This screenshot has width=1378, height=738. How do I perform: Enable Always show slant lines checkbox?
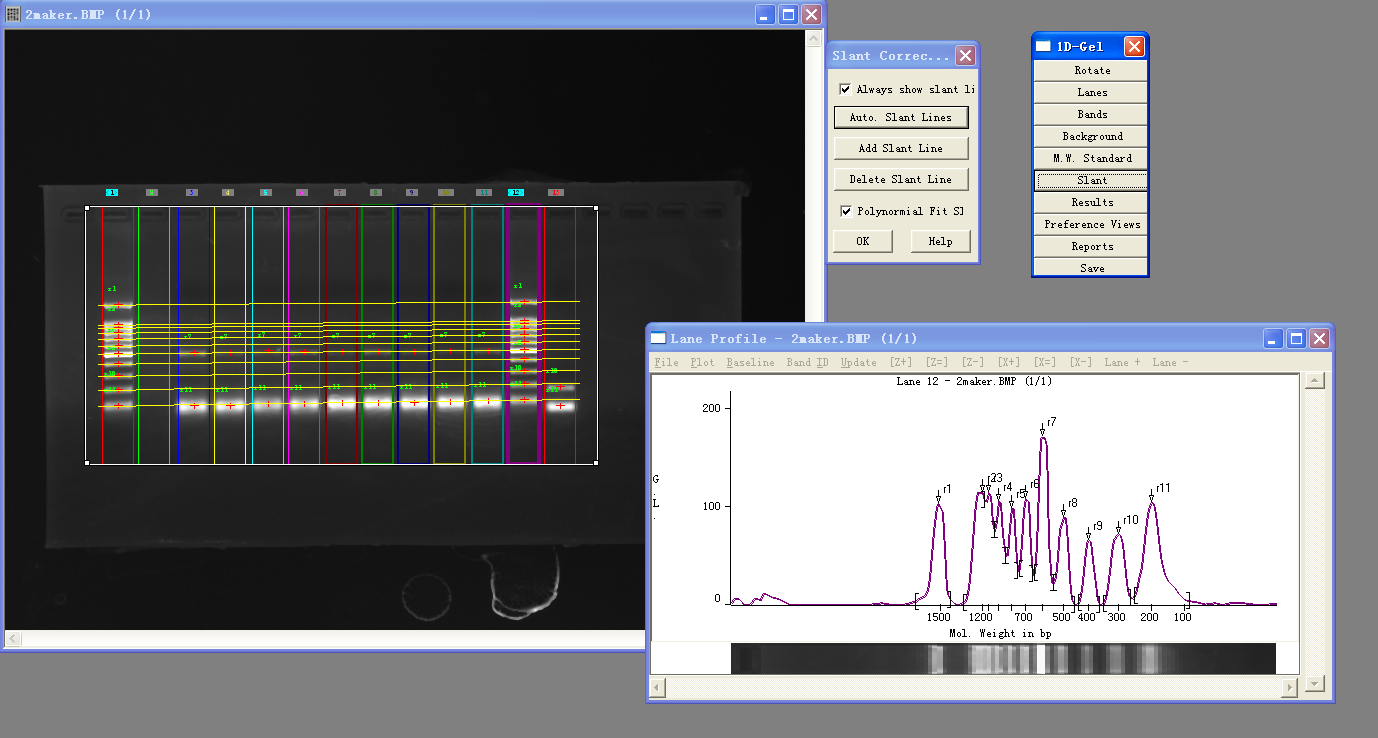pos(845,89)
